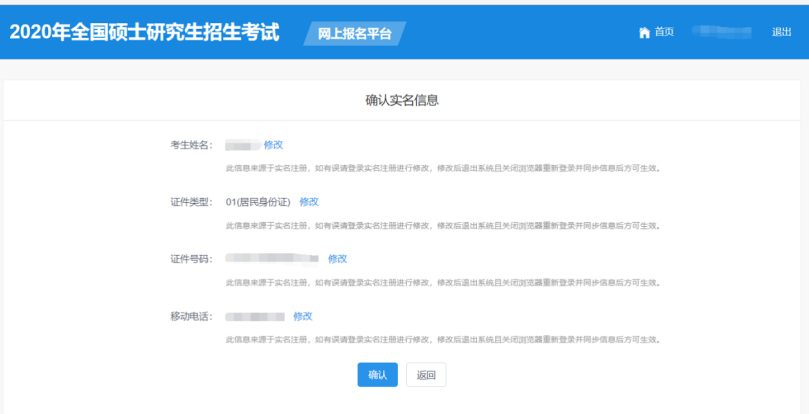Go to the 首页 home link
Viewport: 809px width, 414px height.
coord(664,32)
